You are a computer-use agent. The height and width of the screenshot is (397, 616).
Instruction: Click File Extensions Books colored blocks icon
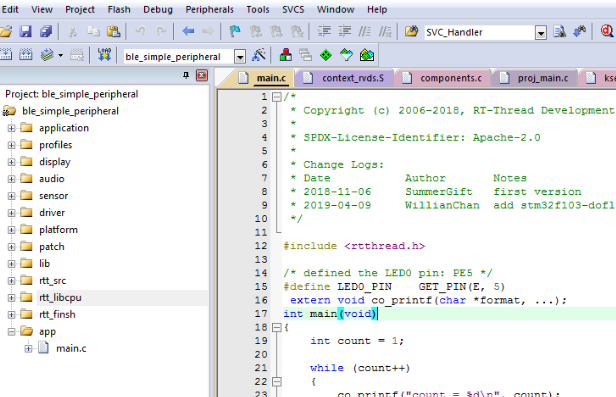click(x=286, y=55)
